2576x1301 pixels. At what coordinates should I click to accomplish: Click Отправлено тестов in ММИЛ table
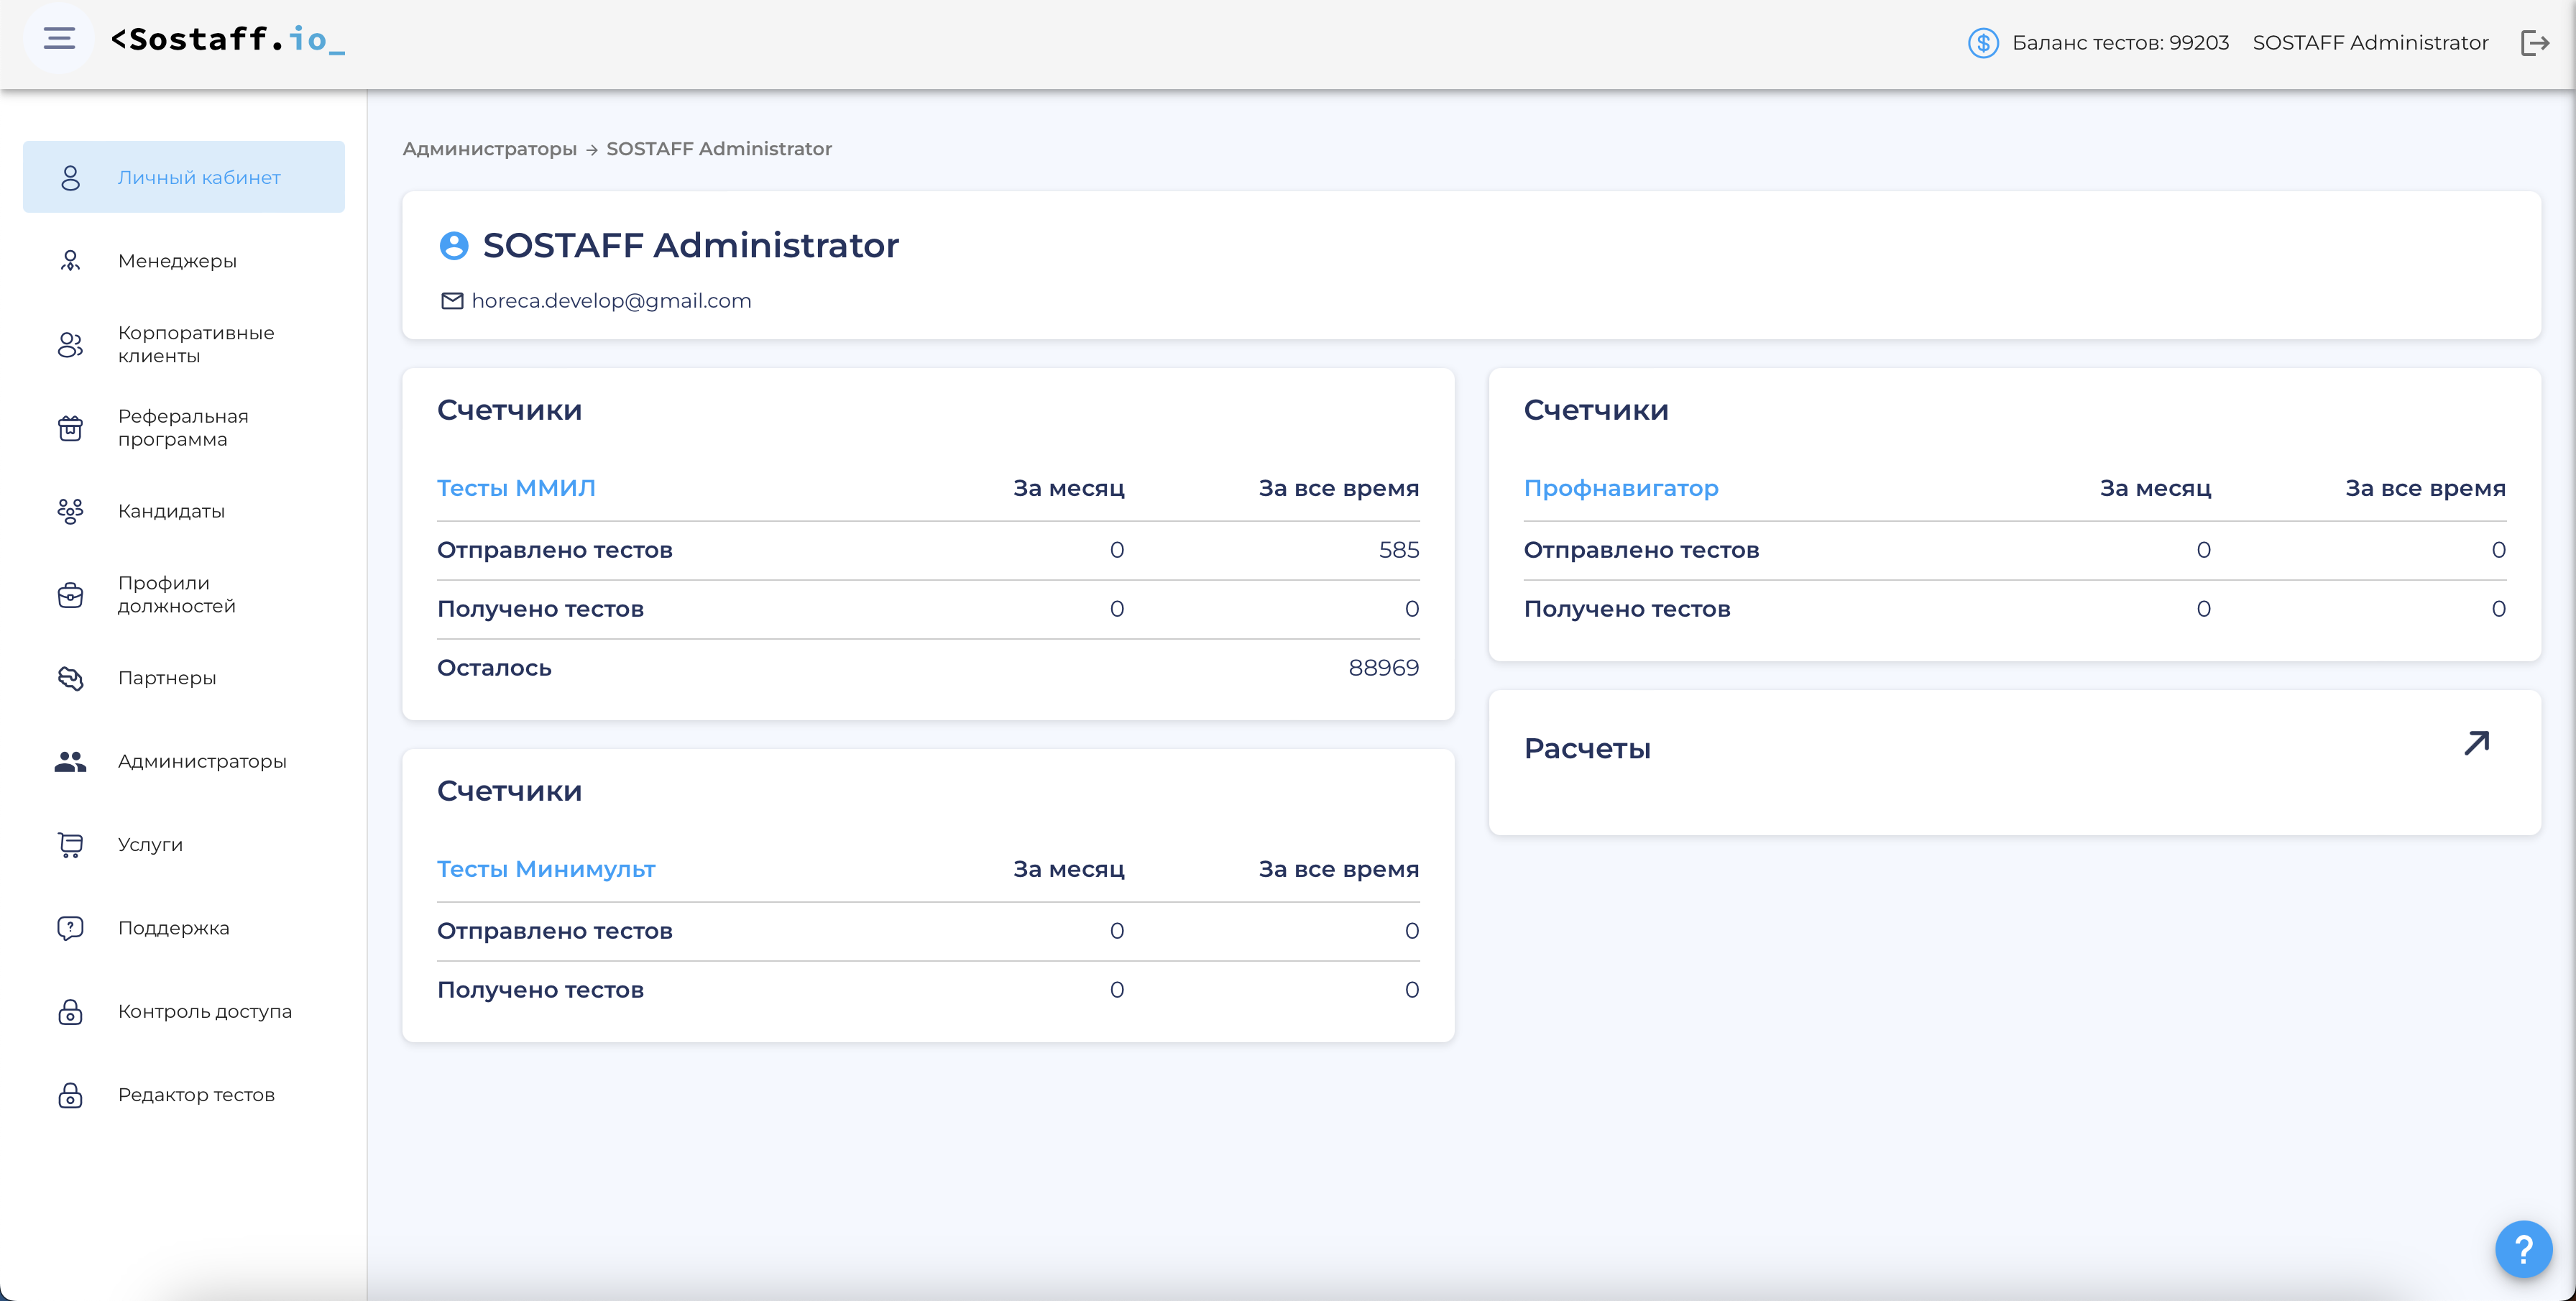coord(555,550)
